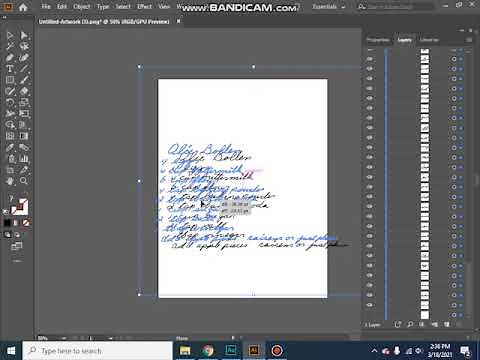
Task: Open the Essentials workspace switcher
Action: tap(328, 6)
